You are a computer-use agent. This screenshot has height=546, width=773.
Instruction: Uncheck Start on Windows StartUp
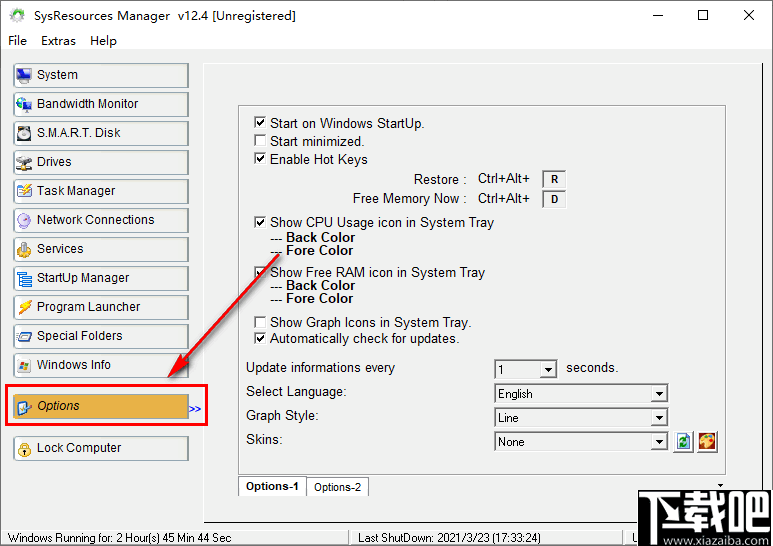[260, 122]
